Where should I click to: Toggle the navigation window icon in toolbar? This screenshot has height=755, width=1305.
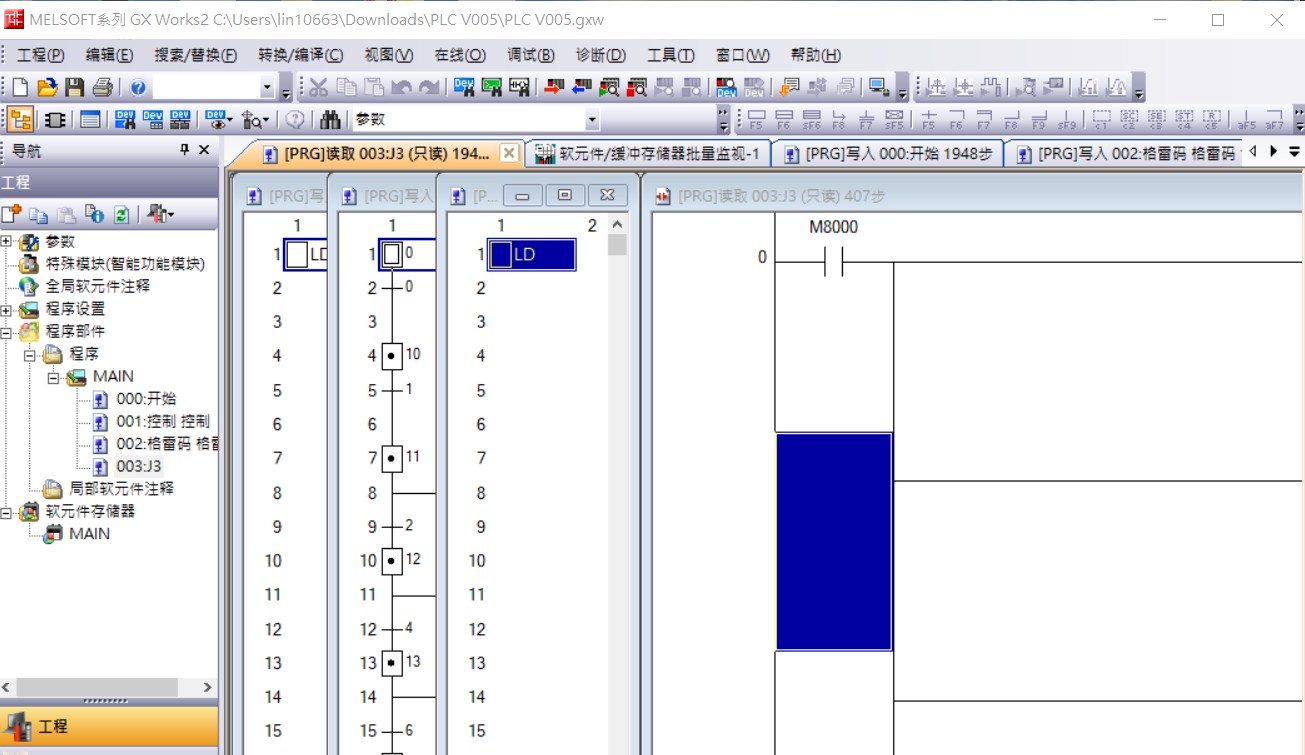20,120
